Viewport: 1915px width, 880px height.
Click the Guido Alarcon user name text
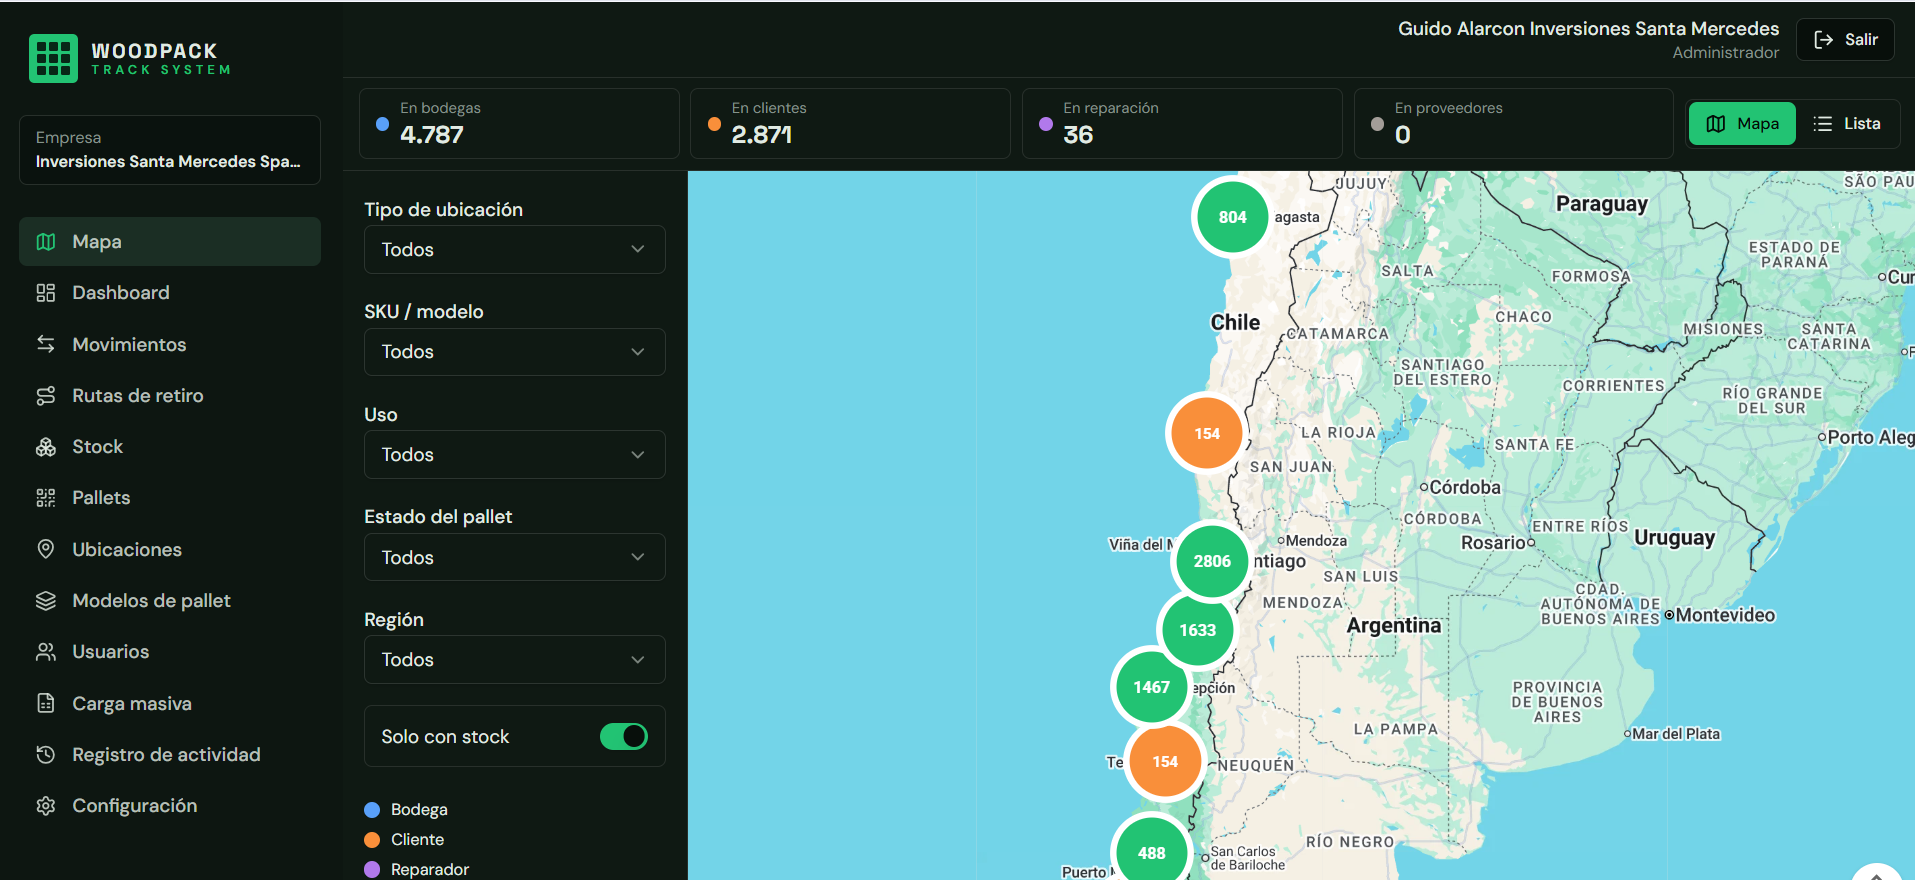click(x=1588, y=29)
